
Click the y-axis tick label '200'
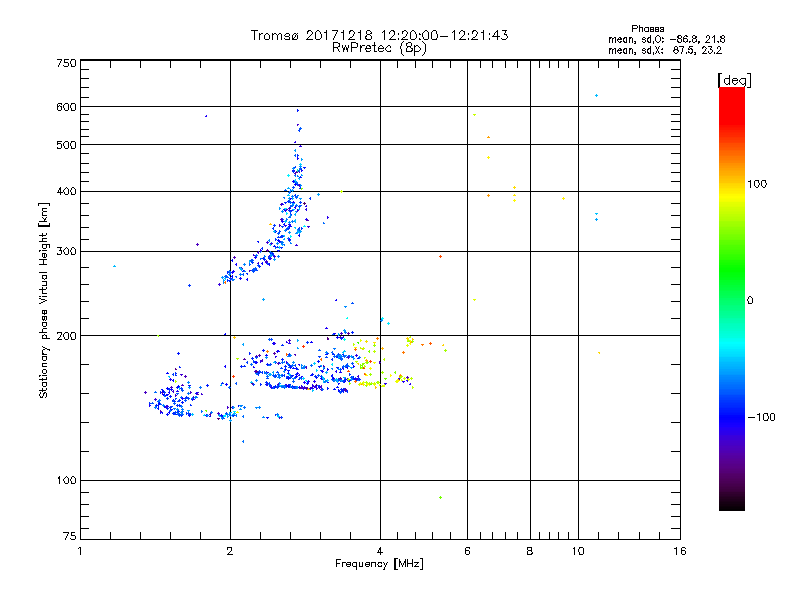pos(66,336)
